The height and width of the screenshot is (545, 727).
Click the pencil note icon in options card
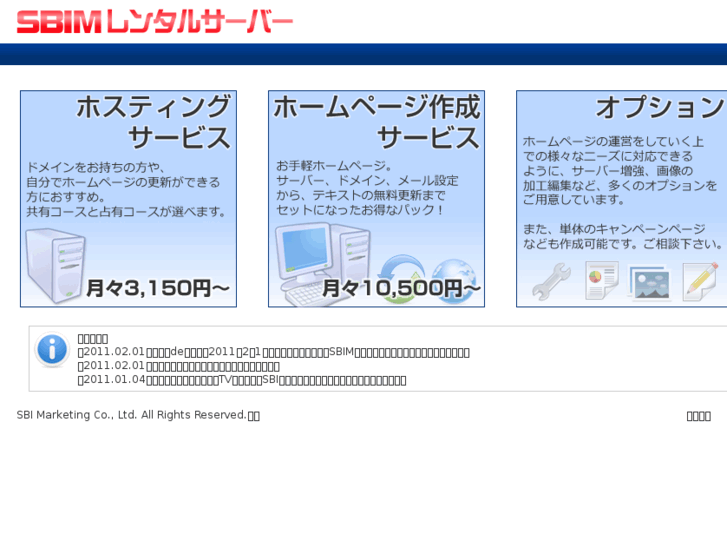701,281
